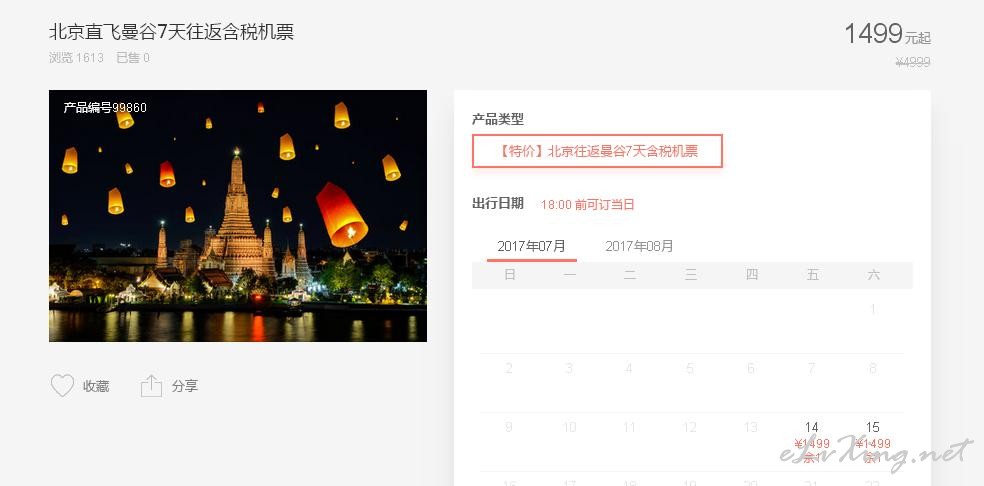This screenshot has height=486, width=984.
Task: Click the 18:00 前可订当日 notice
Action: click(x=587, y=205)
